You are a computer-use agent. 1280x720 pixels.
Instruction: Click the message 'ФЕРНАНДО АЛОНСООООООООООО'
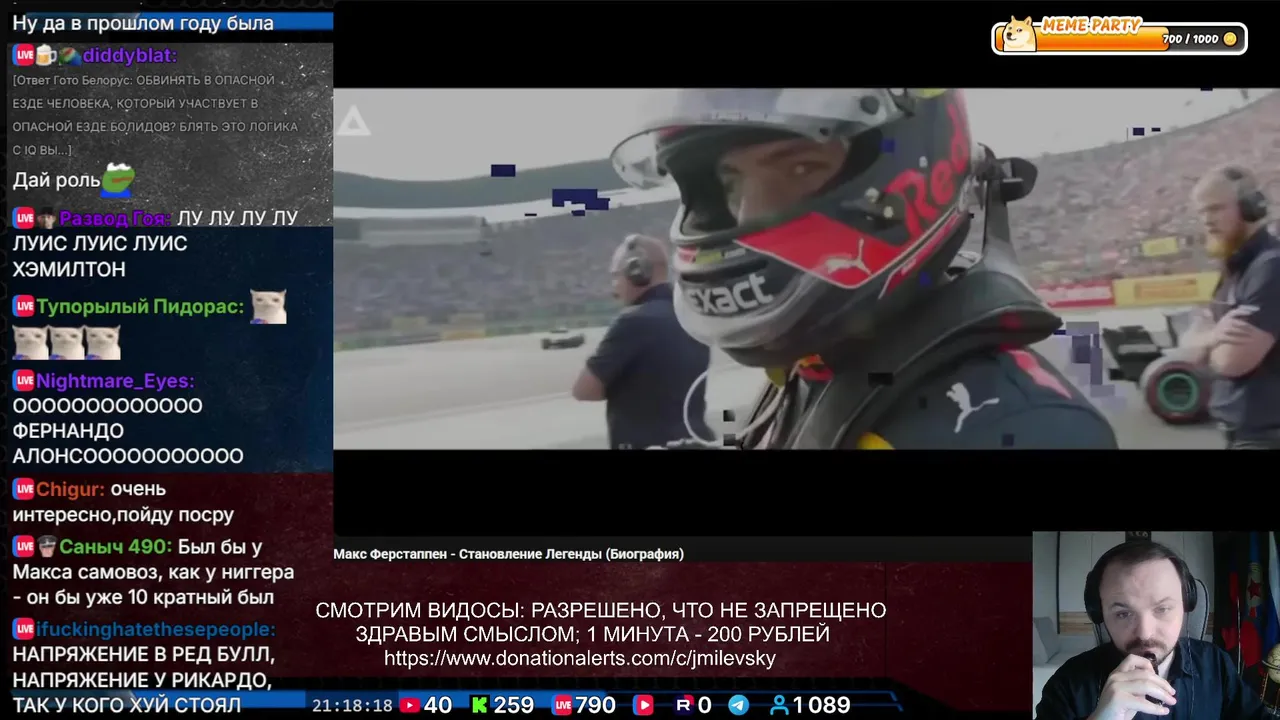128,443
